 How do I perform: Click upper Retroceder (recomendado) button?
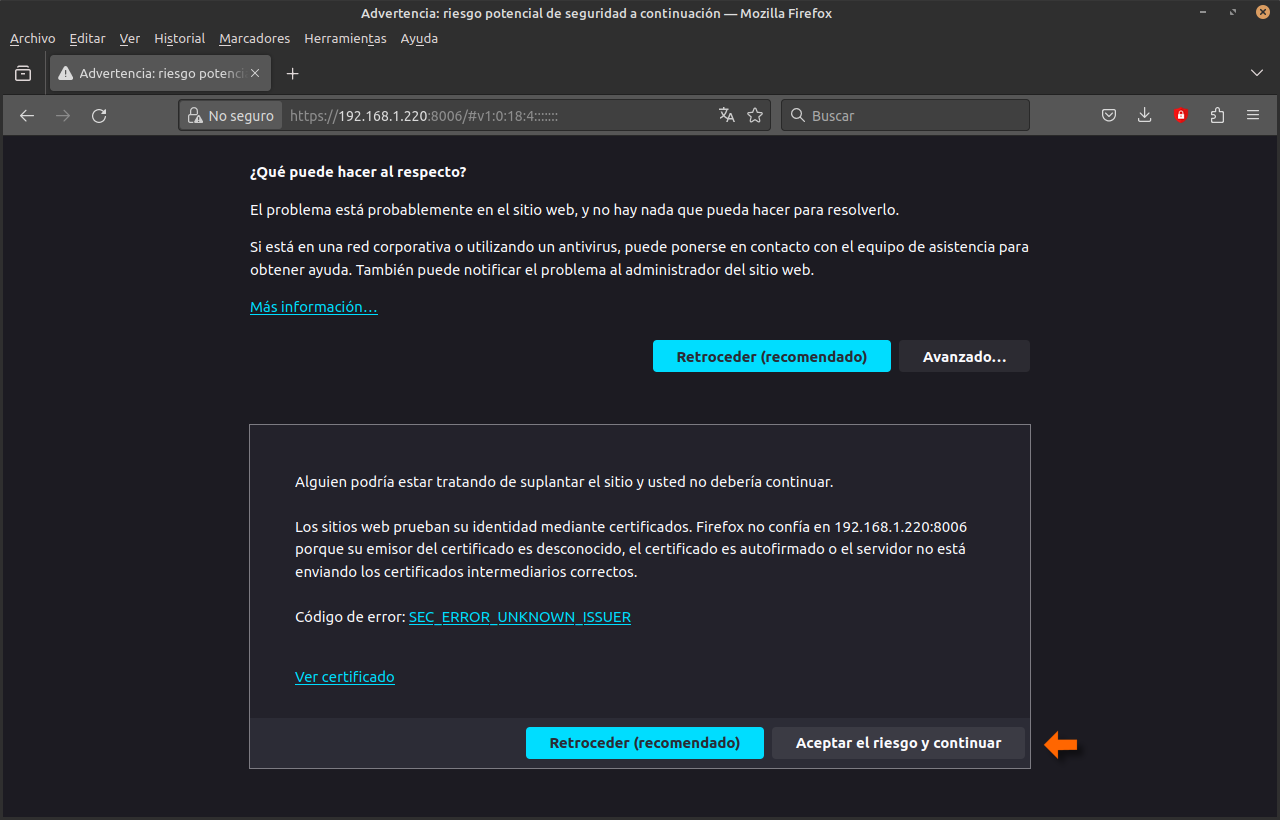(x=771, y=356)
